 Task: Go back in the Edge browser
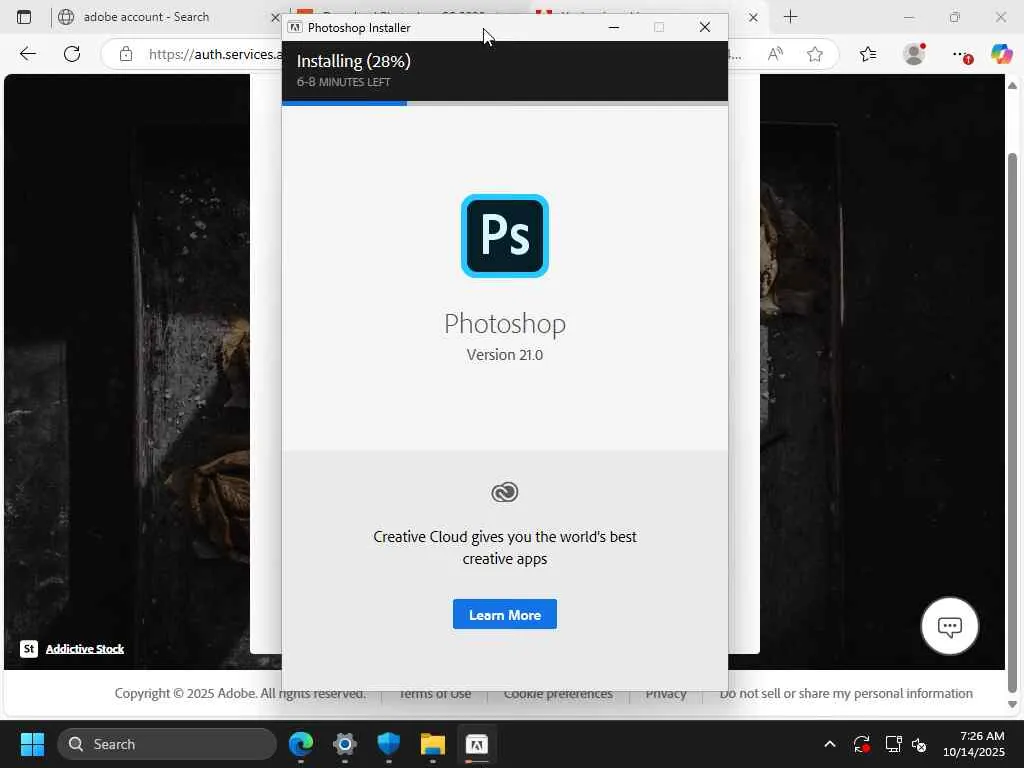pyautogui.click(x=27, y=54)
